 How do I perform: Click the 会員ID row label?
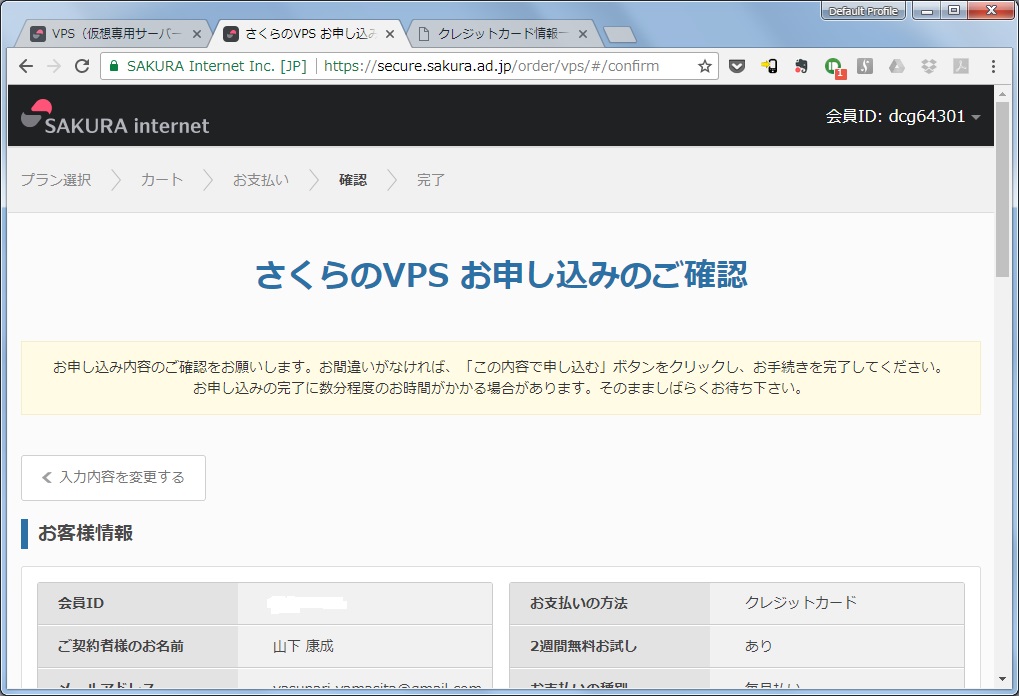click(81, 603)
